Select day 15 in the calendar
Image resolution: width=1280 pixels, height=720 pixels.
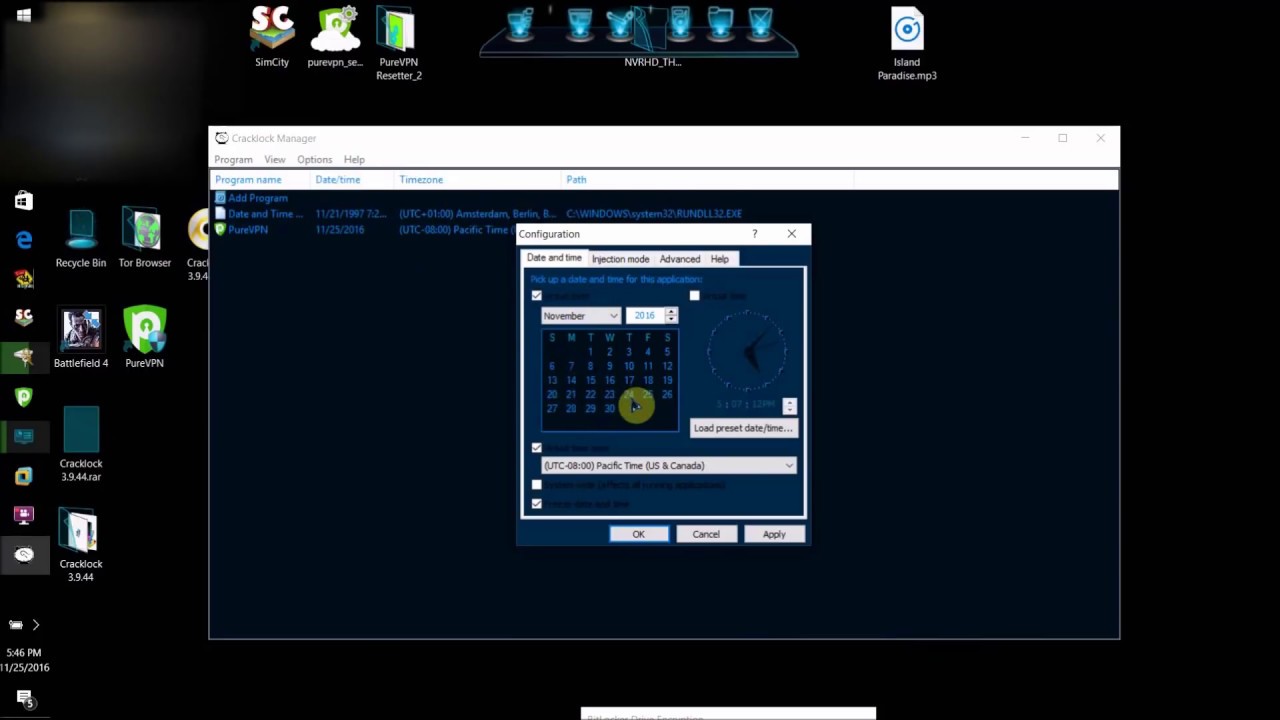(x=590, y=380)
